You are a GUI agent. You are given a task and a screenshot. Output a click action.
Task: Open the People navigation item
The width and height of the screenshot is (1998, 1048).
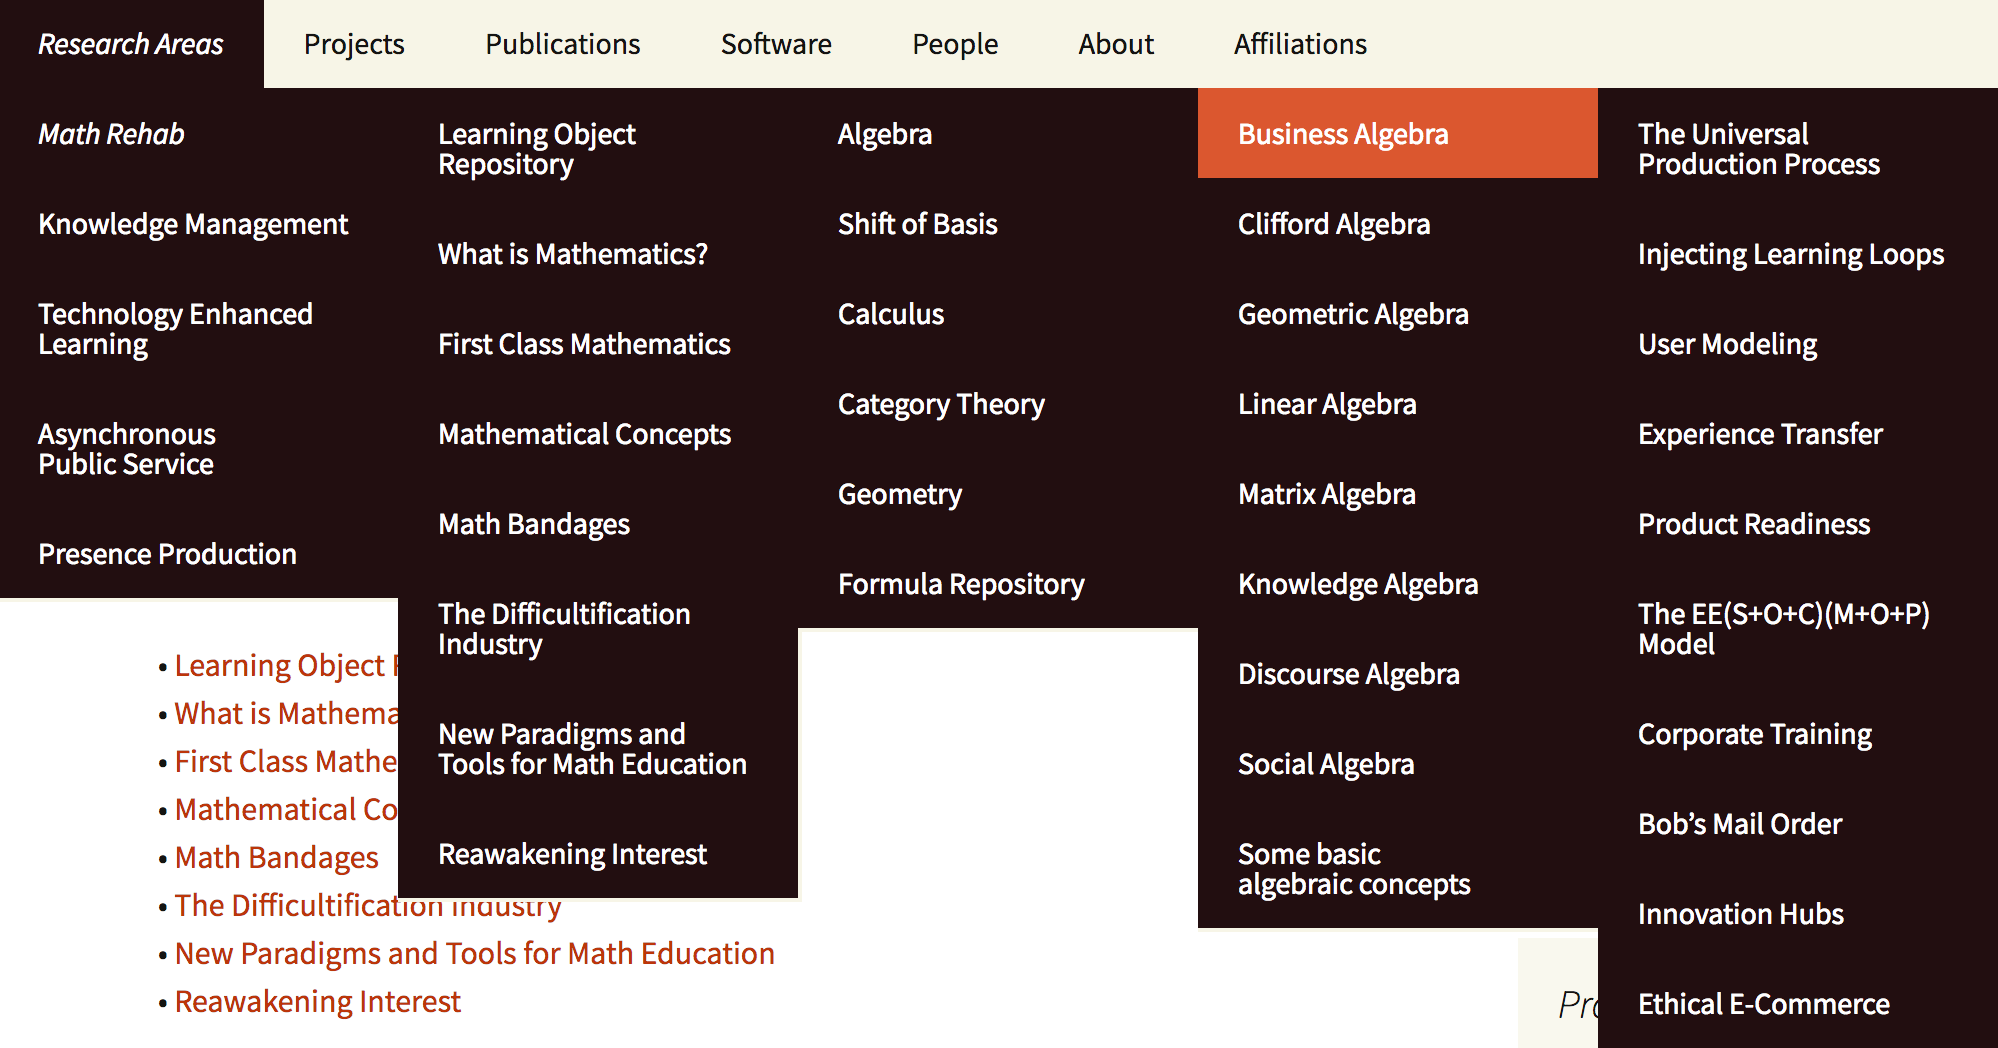(955, 44)
